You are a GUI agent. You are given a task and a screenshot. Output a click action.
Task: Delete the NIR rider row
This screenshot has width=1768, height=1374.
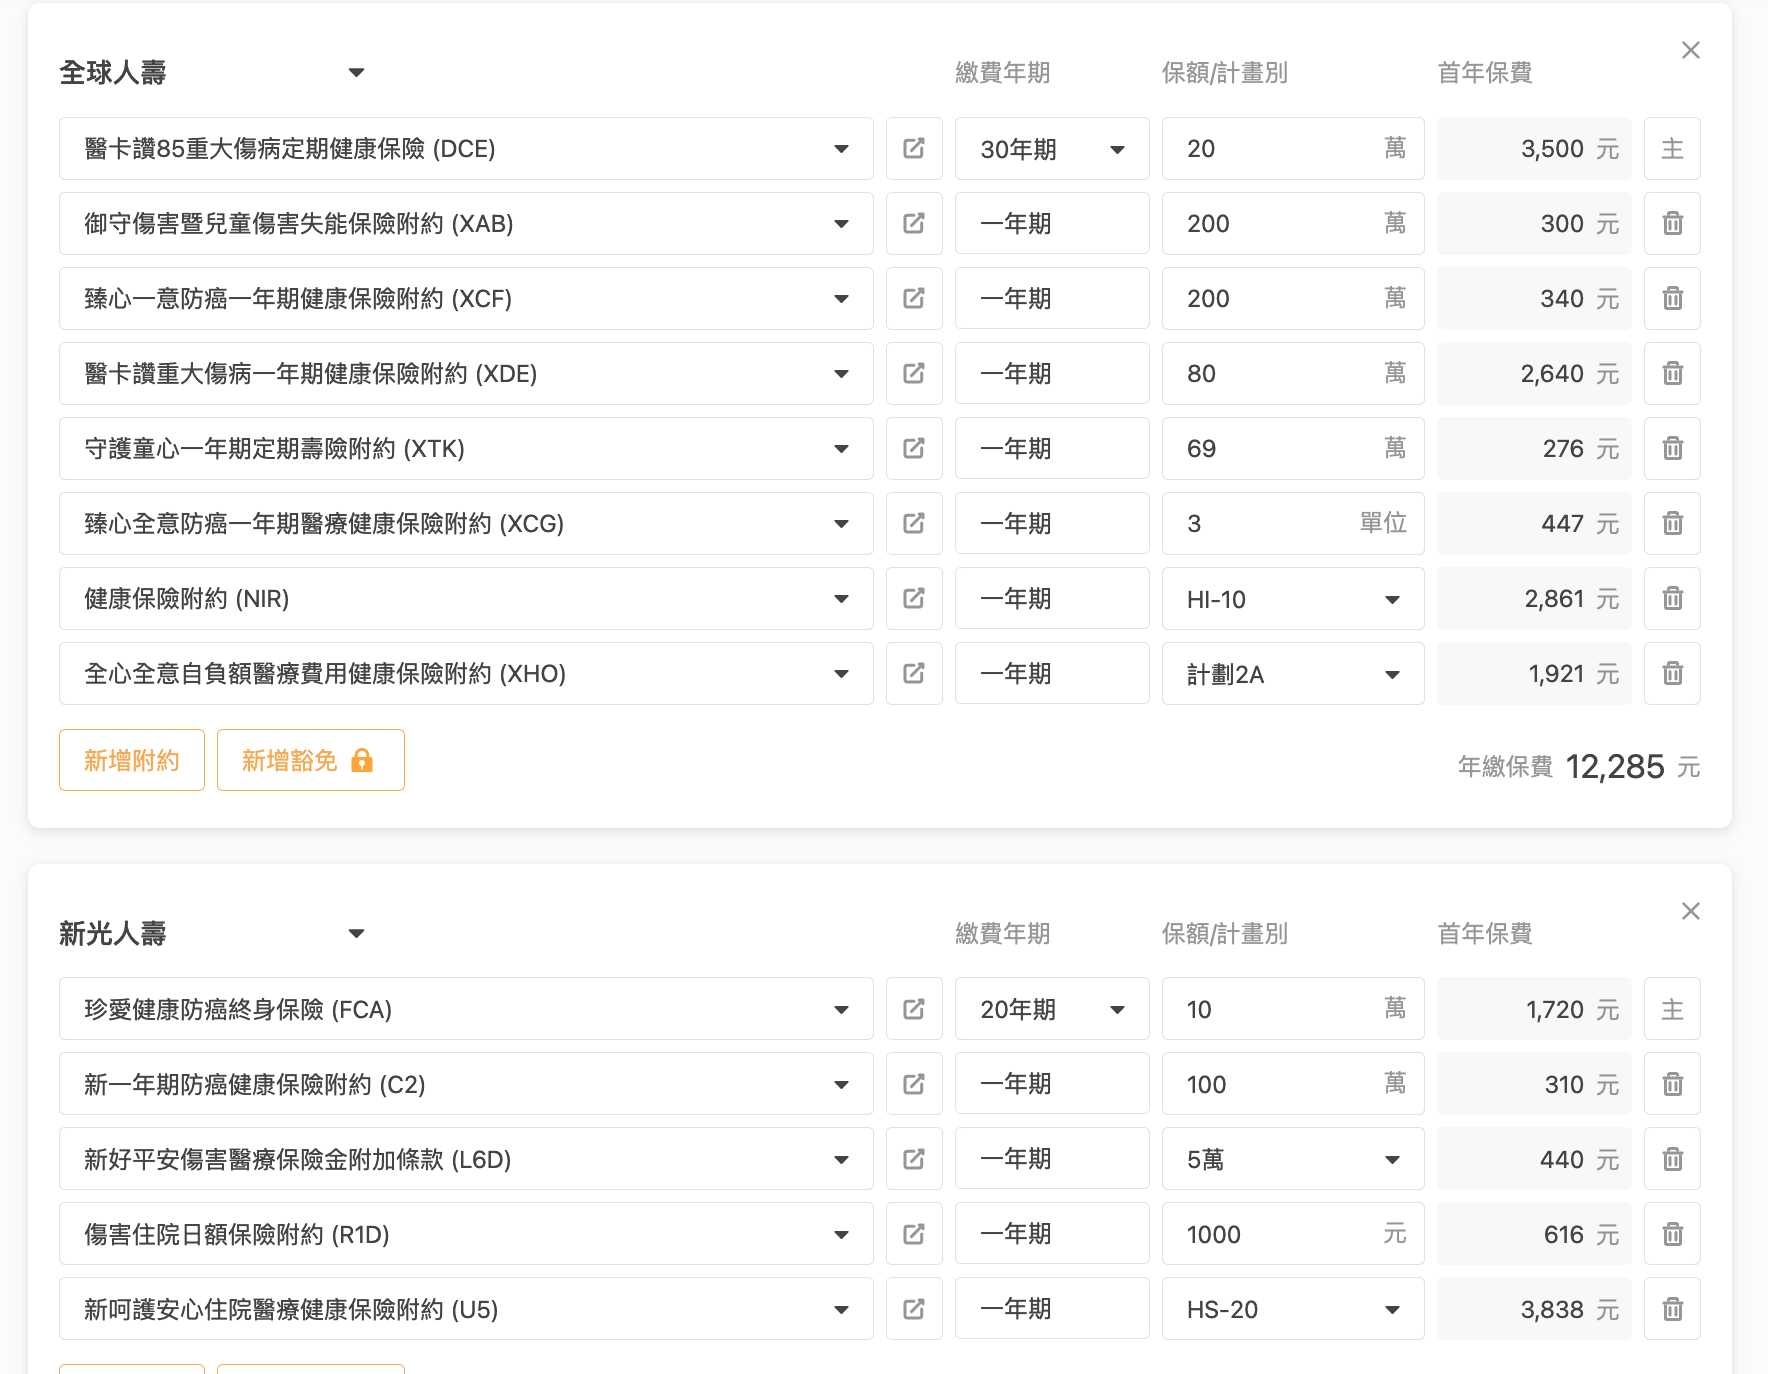[1673, 599]
